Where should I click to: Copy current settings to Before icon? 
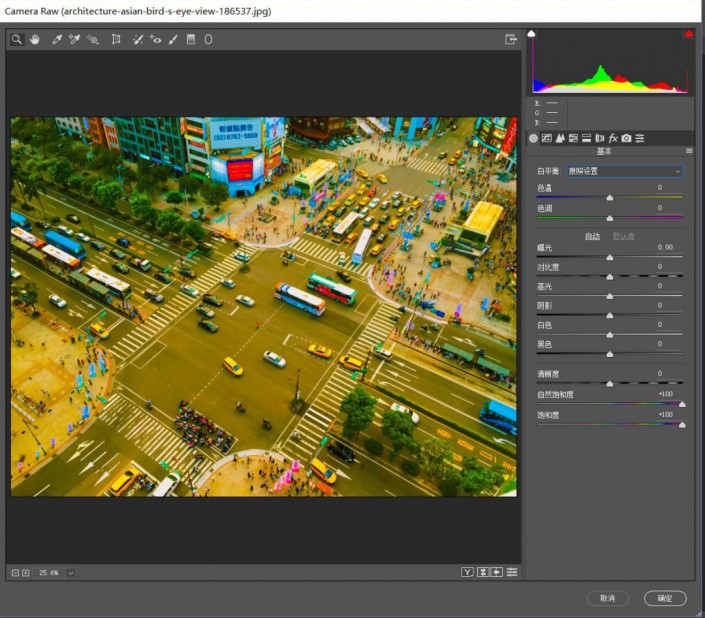(496, 572)
